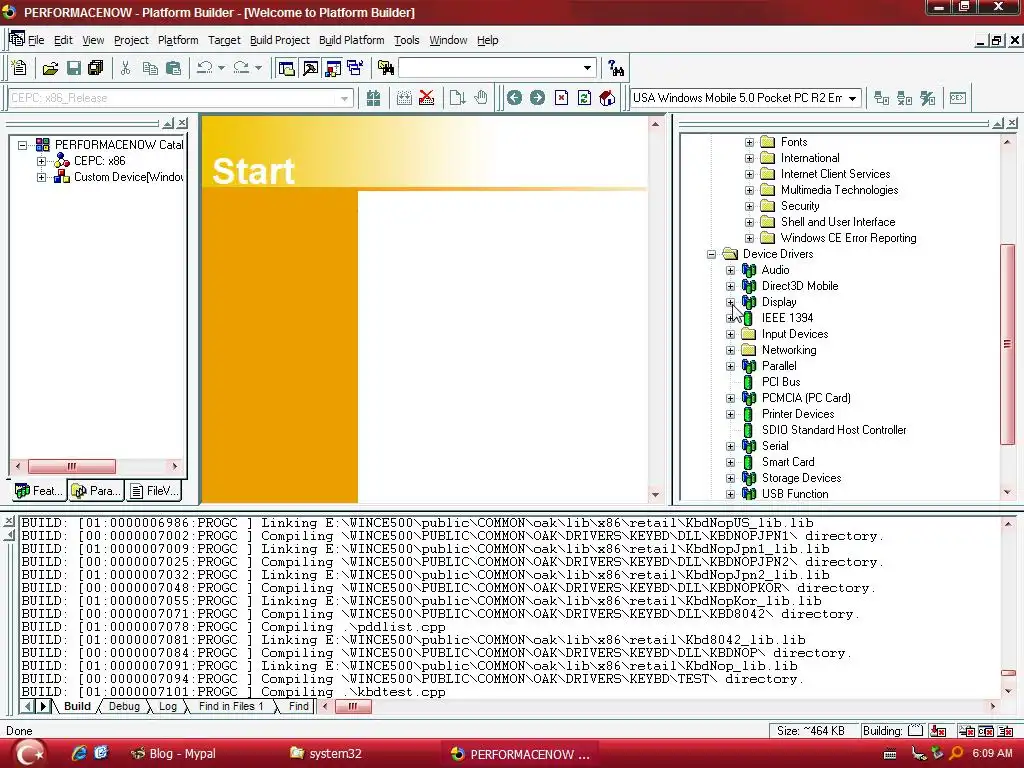Click the Home page icon
This screenshot has width=1024, height=768.
click(607, 98)
